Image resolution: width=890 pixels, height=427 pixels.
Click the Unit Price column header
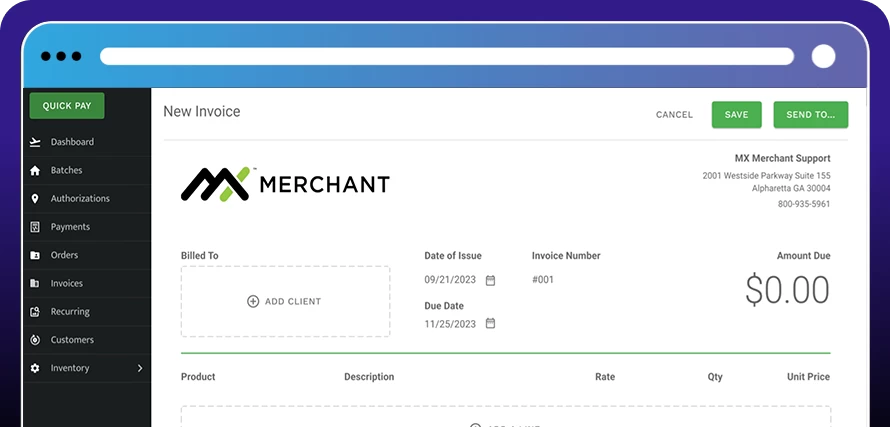click(x=808, y=377)
